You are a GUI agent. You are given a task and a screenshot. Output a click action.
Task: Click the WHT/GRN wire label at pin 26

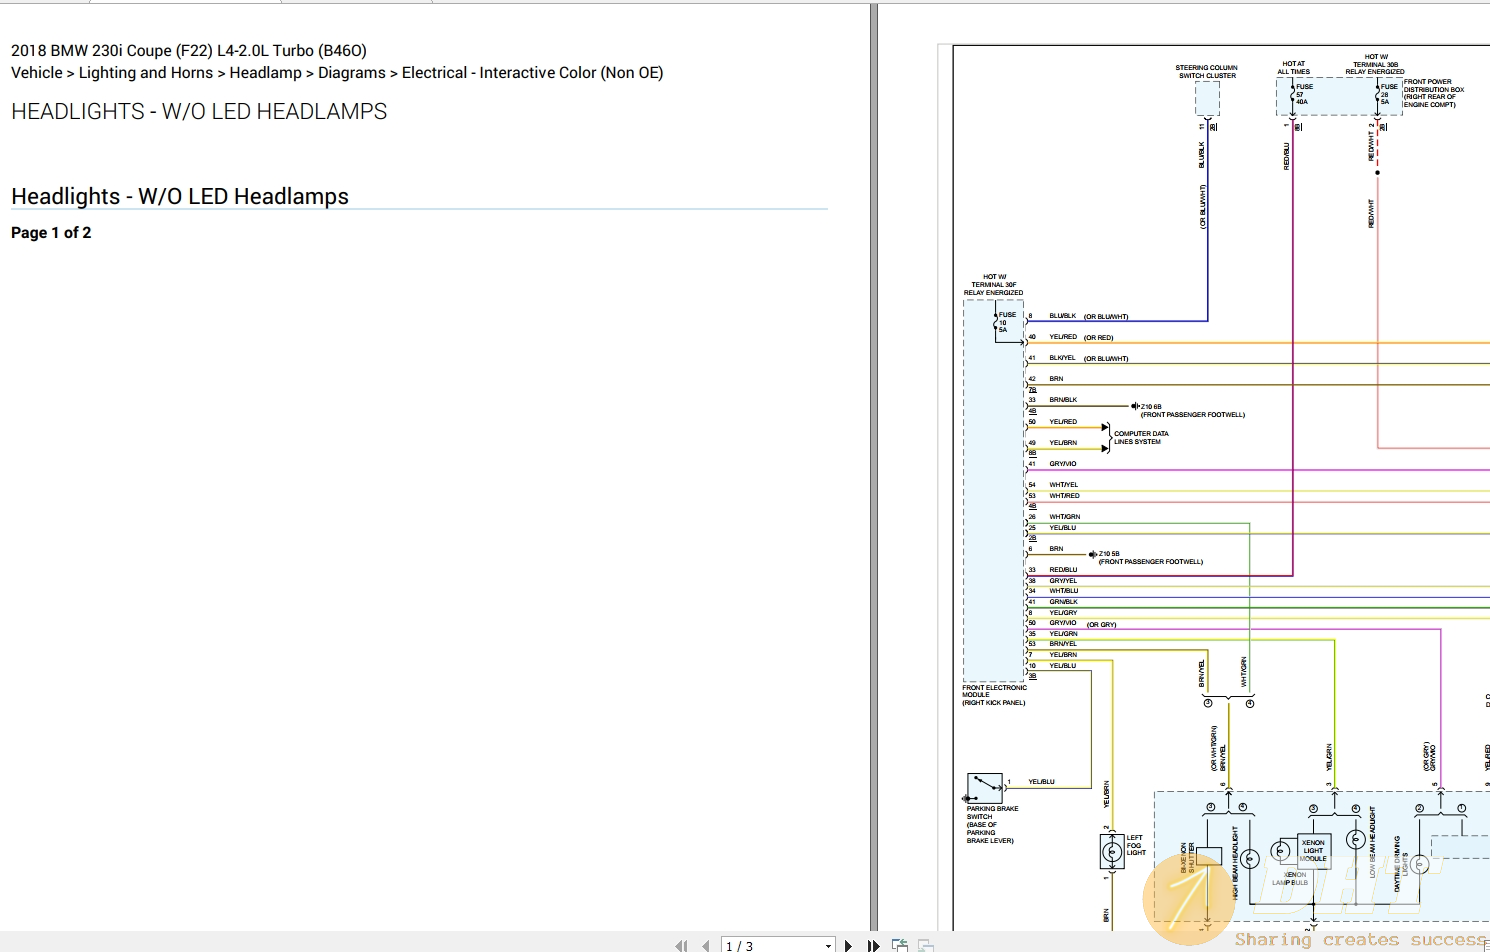point(1064,517)
